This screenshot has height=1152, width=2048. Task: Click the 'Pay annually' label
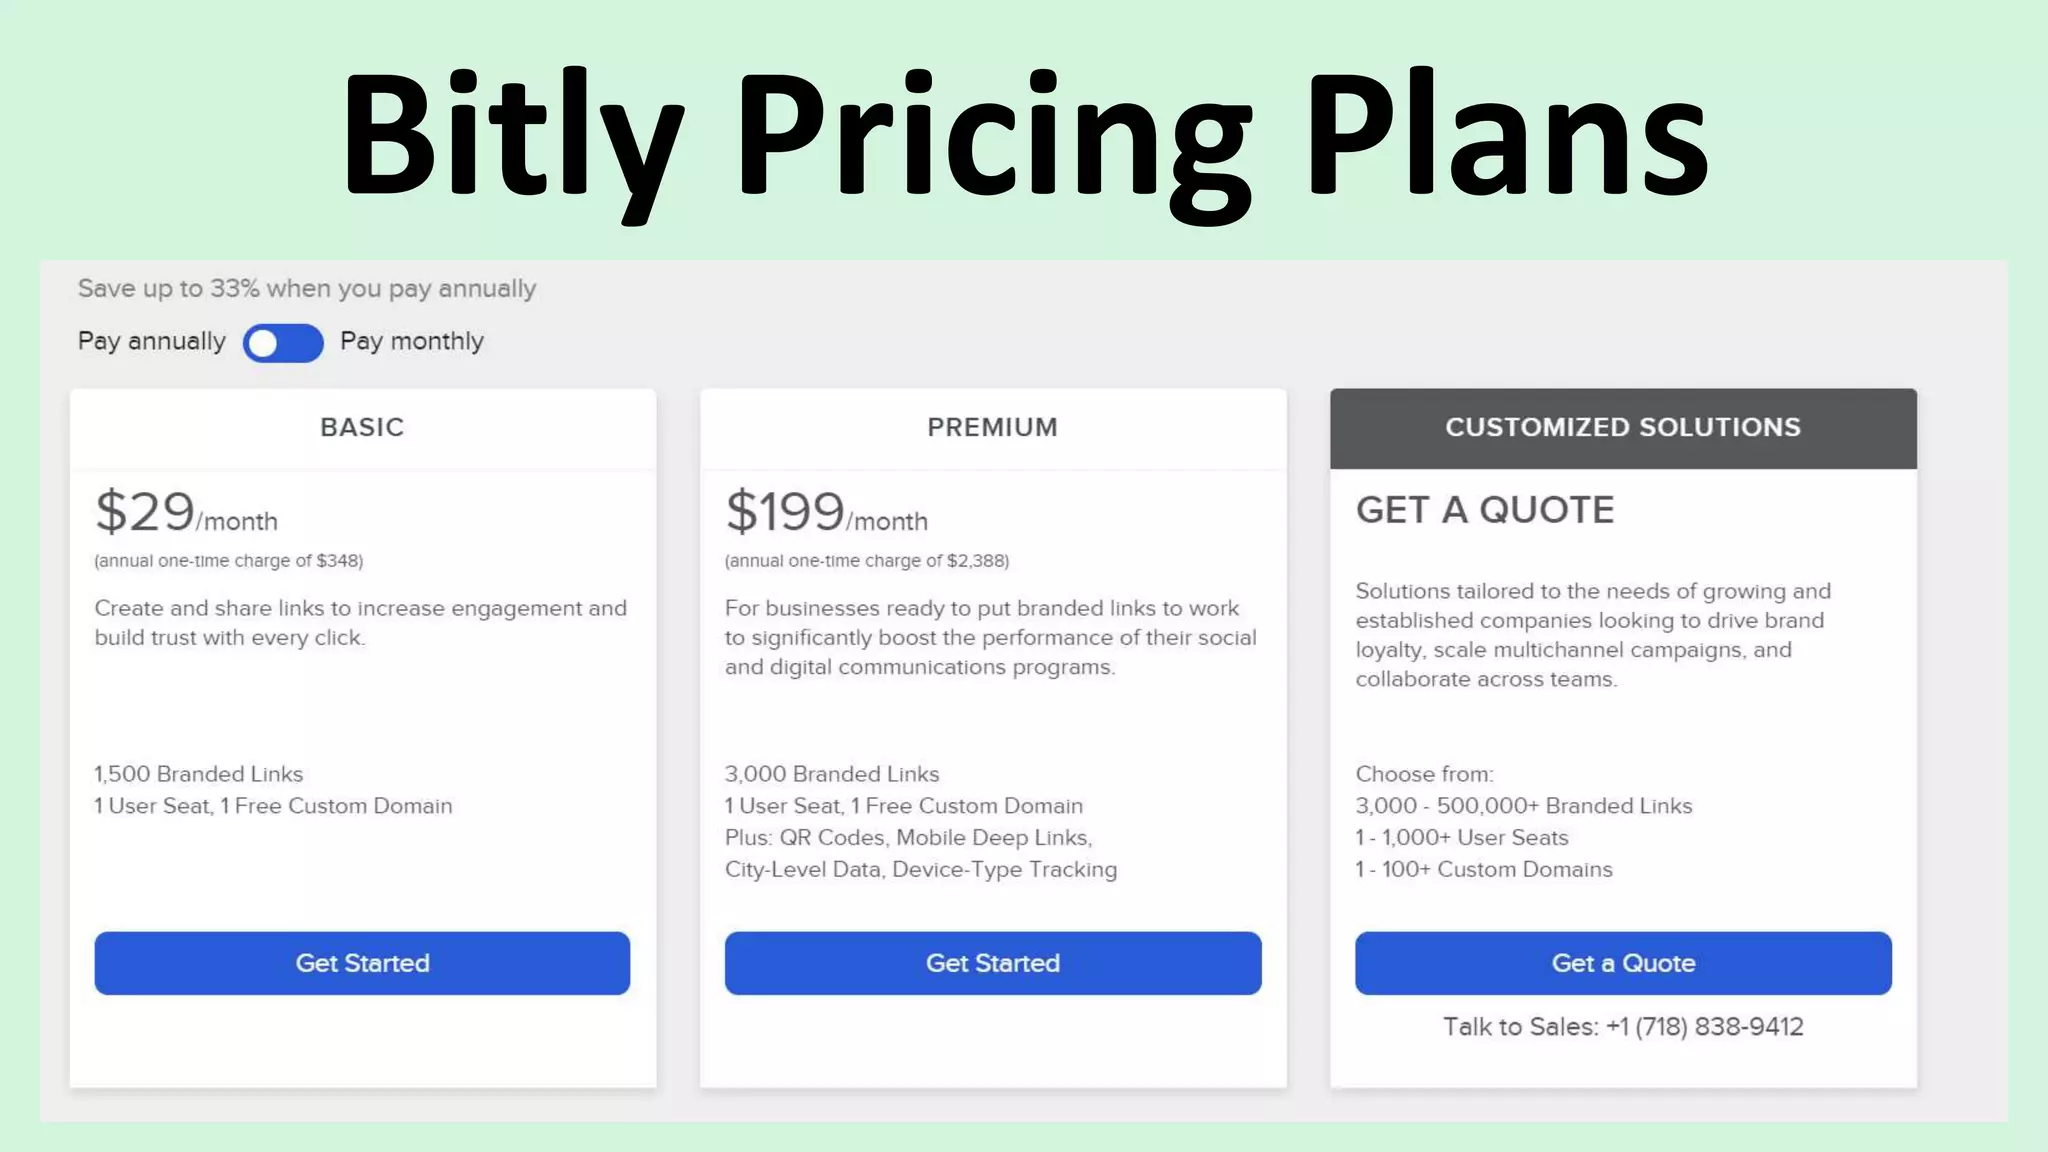(x=152, y=342)
